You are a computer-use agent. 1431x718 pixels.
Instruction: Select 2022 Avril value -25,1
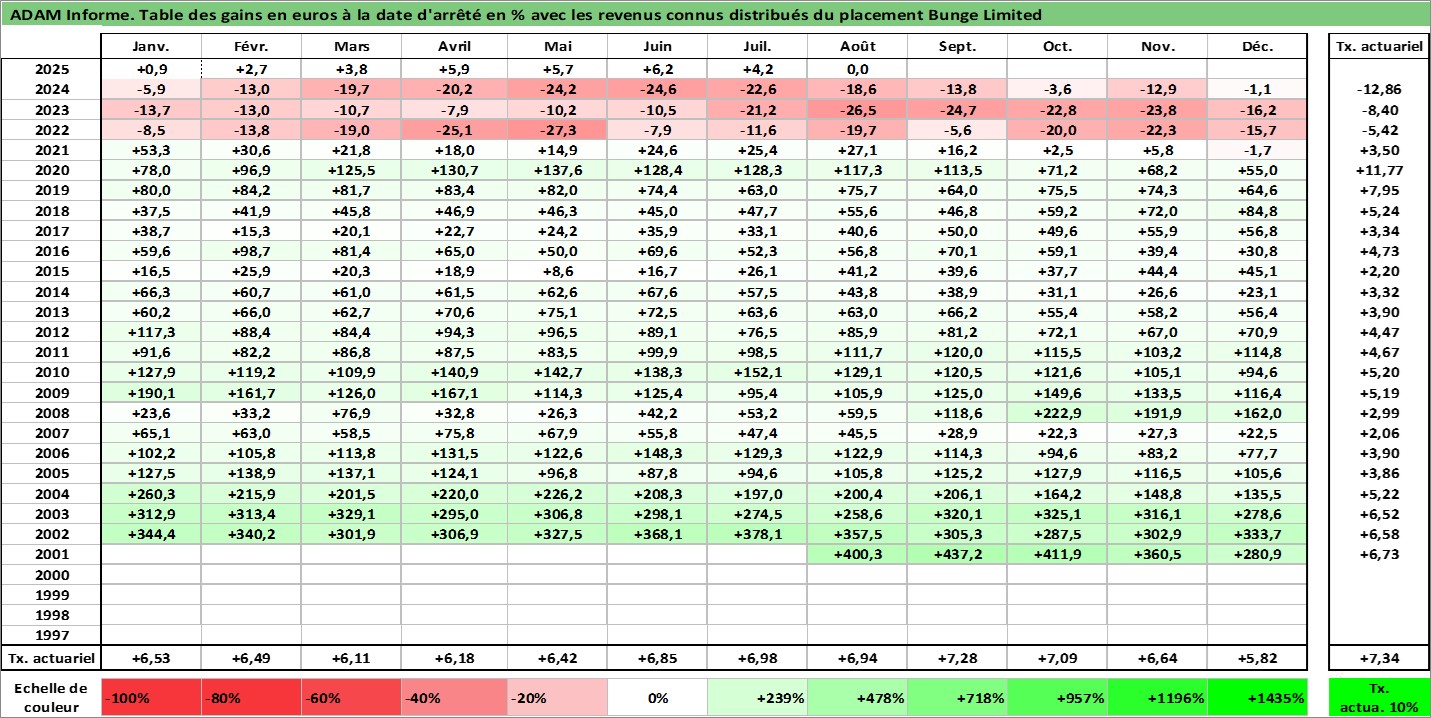coord(454,130)
